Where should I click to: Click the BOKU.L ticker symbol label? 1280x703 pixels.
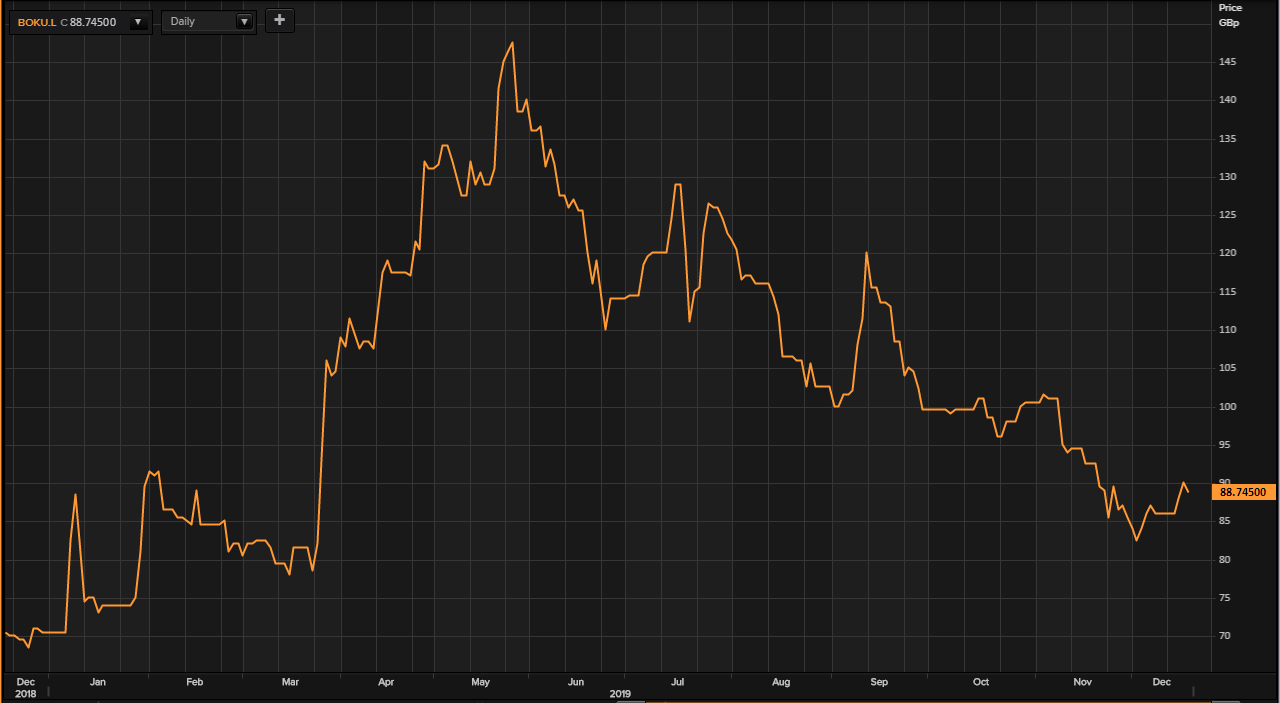pyautogui.click(x=37, y=21)
